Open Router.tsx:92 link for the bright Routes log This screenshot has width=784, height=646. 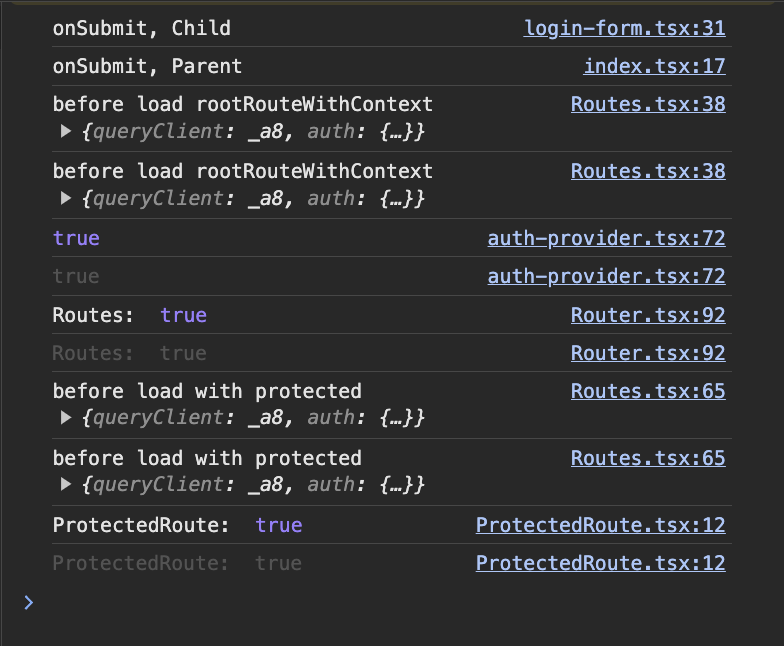(x=648, y=315)
